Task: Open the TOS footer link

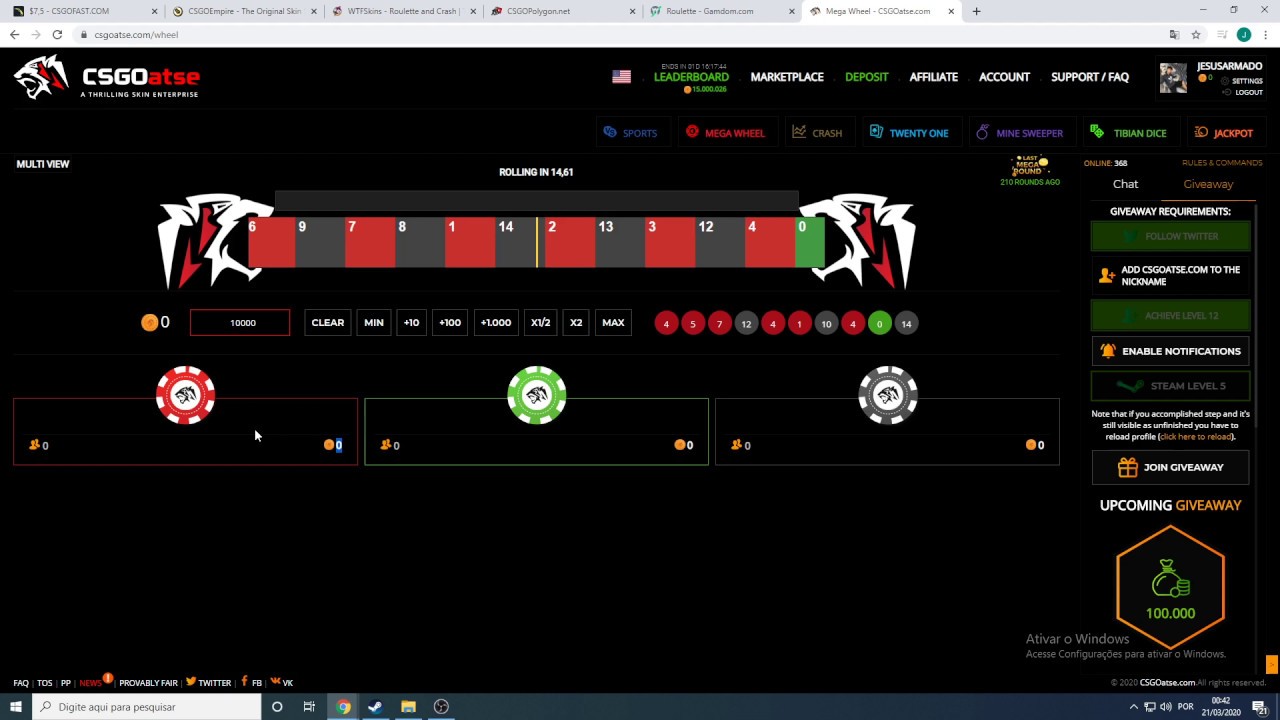Action: point(44,683)
